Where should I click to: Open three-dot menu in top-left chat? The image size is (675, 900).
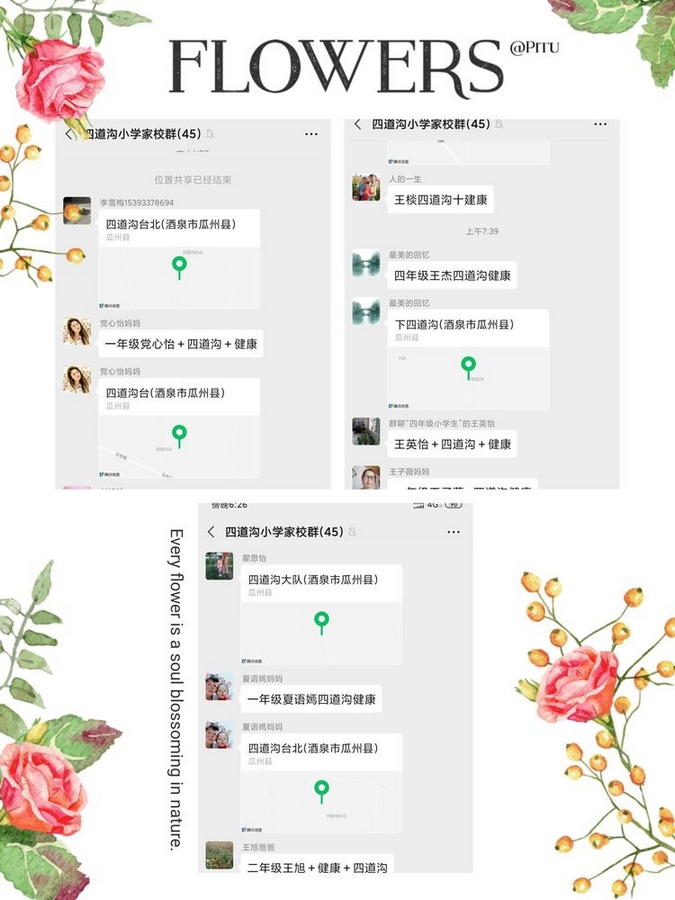tap(311, 134)
